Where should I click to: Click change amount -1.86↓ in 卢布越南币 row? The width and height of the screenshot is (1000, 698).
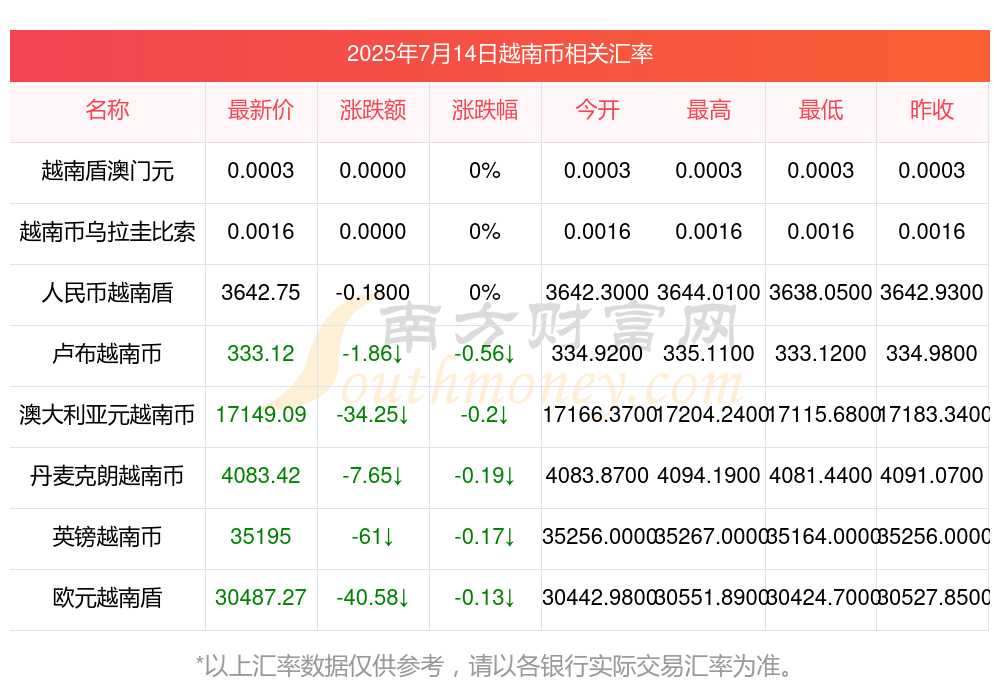372,353
